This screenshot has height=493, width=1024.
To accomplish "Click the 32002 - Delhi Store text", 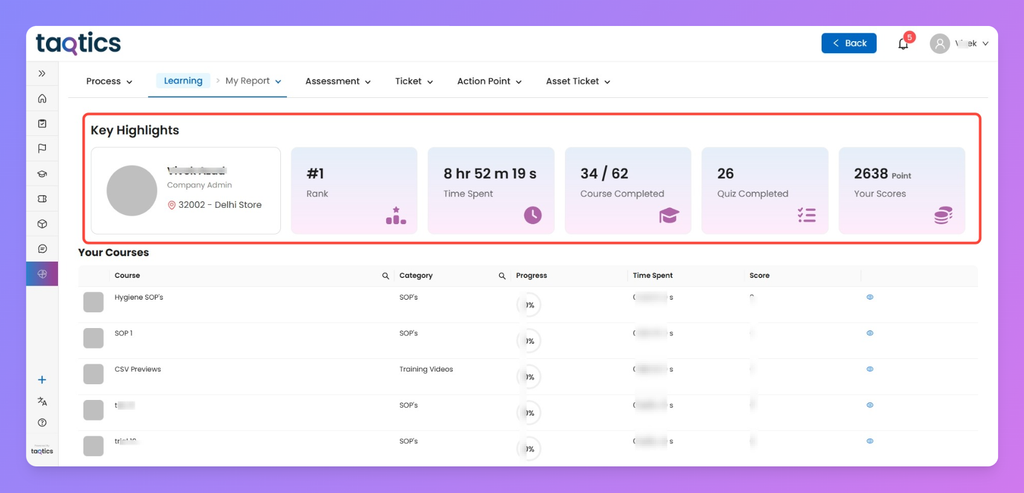I will [220, 205].
